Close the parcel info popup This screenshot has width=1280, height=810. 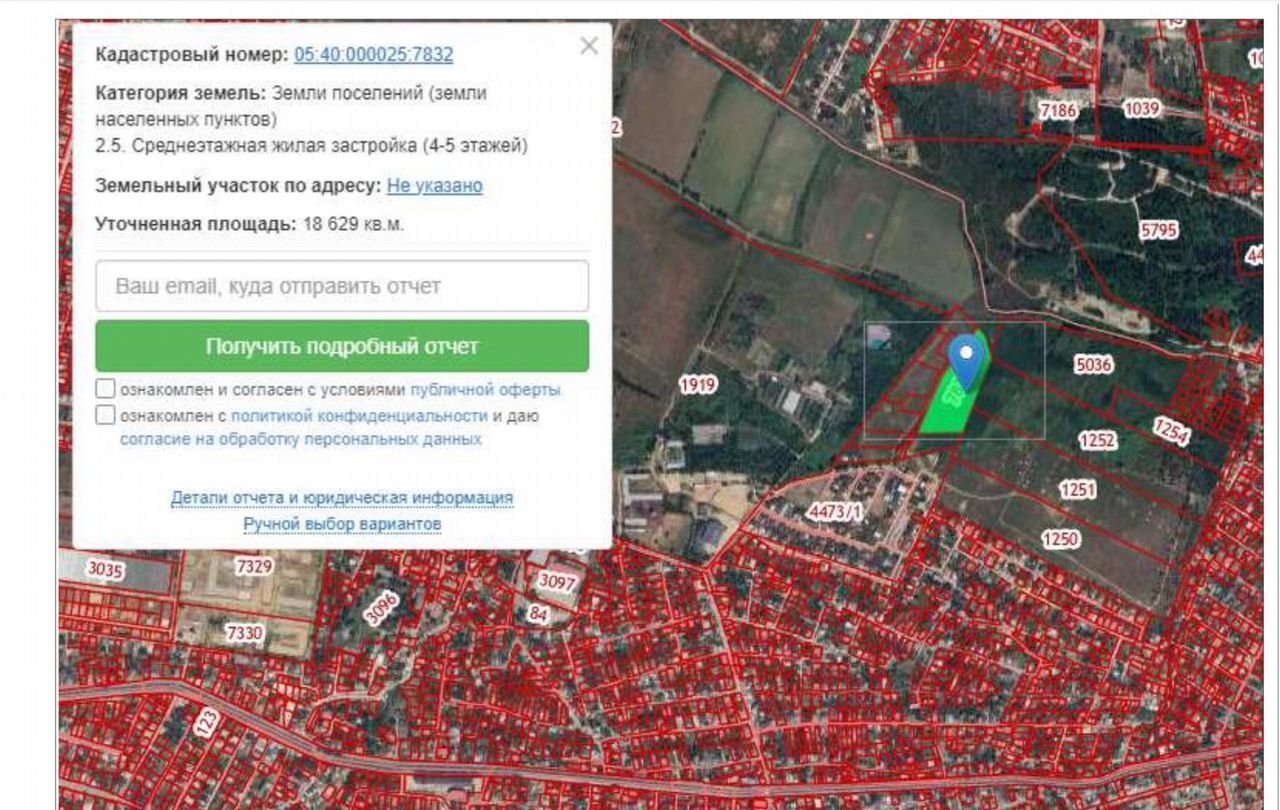pyautogui.click(x=589, y=46)
